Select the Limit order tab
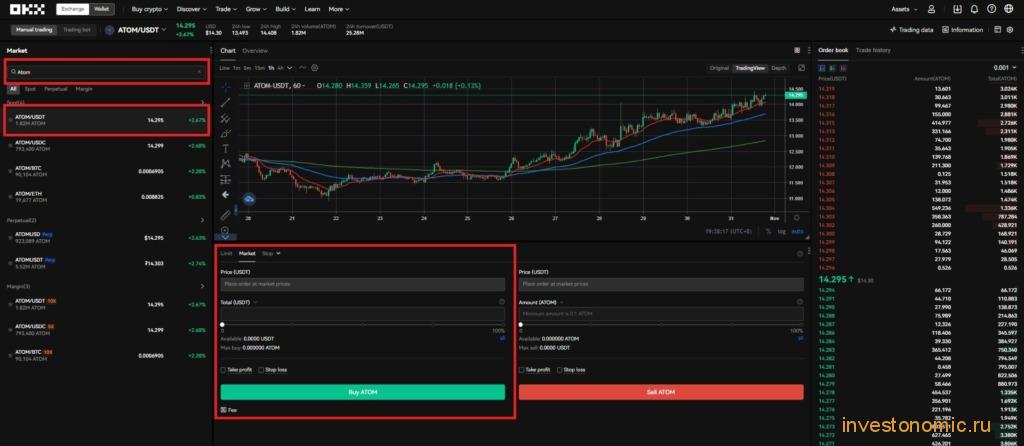The image size is (1024, 446). tap(226, 253)
